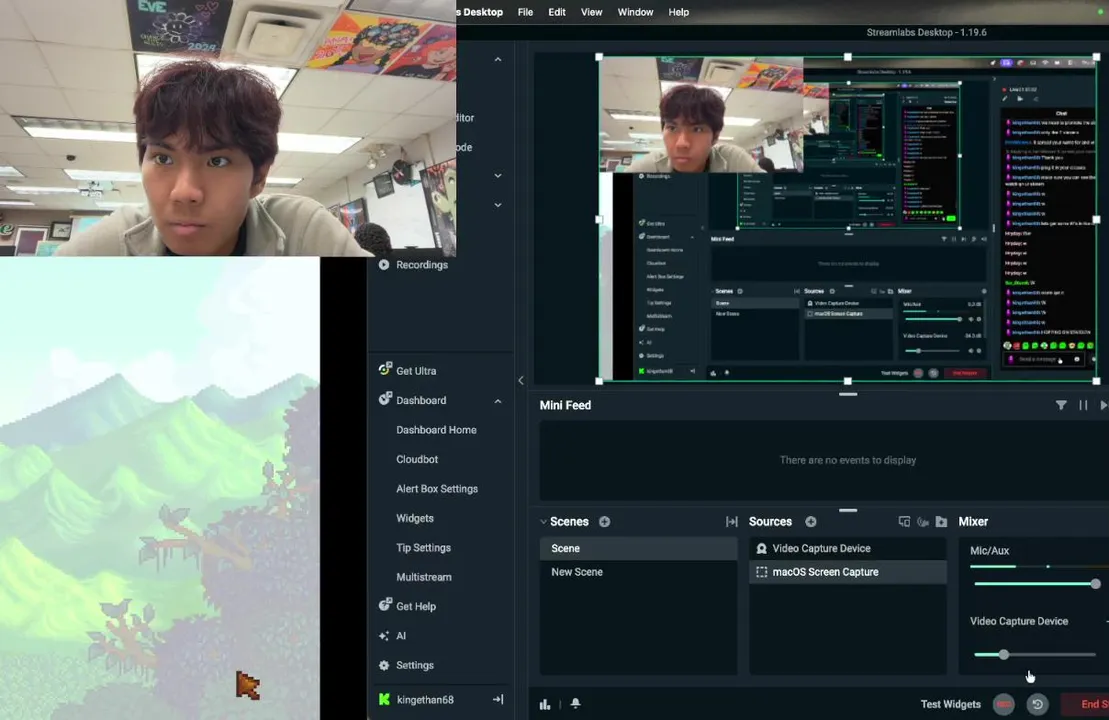Click the dimmed face icon in Sources header

923,522
